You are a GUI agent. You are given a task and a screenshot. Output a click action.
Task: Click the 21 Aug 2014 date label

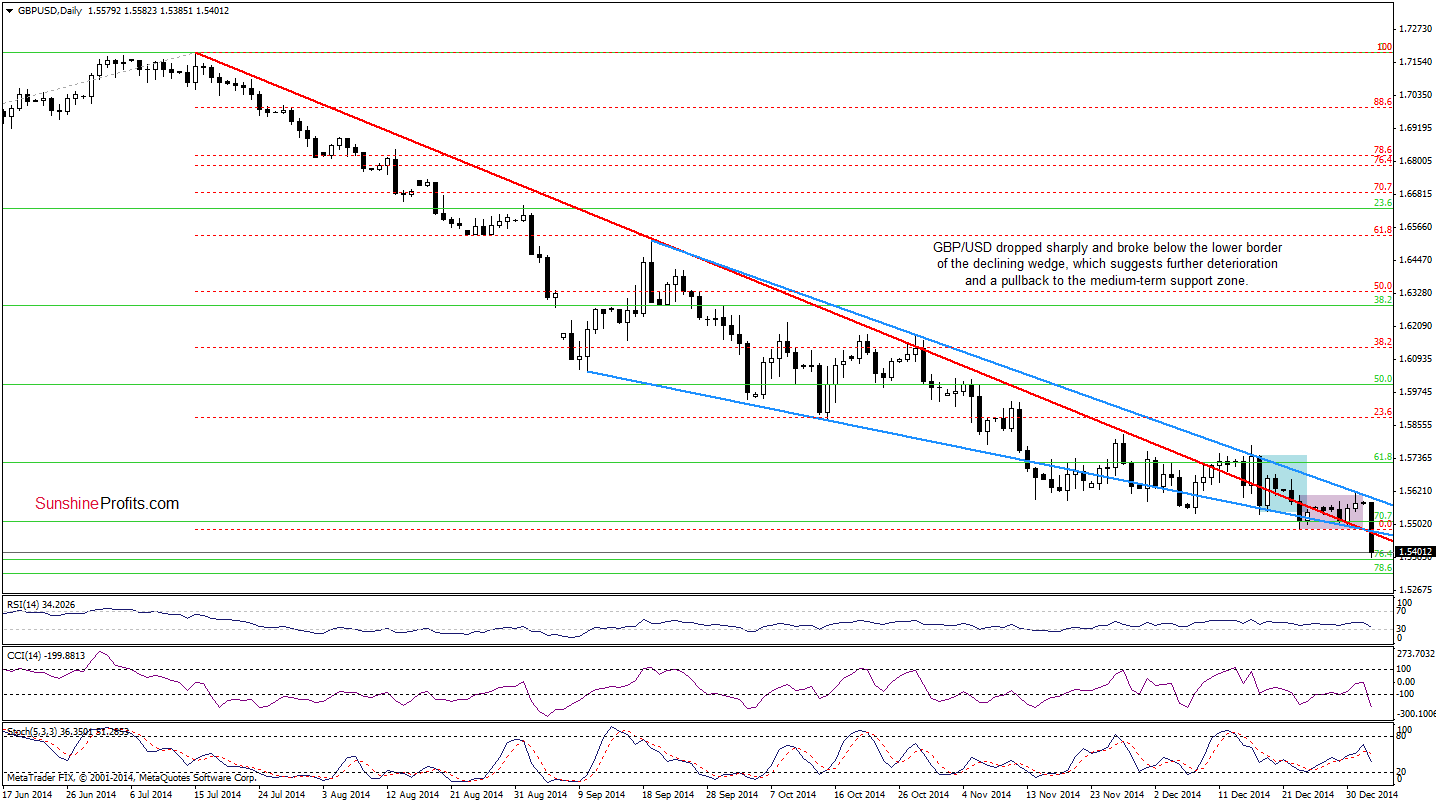[x=475, y=794]
